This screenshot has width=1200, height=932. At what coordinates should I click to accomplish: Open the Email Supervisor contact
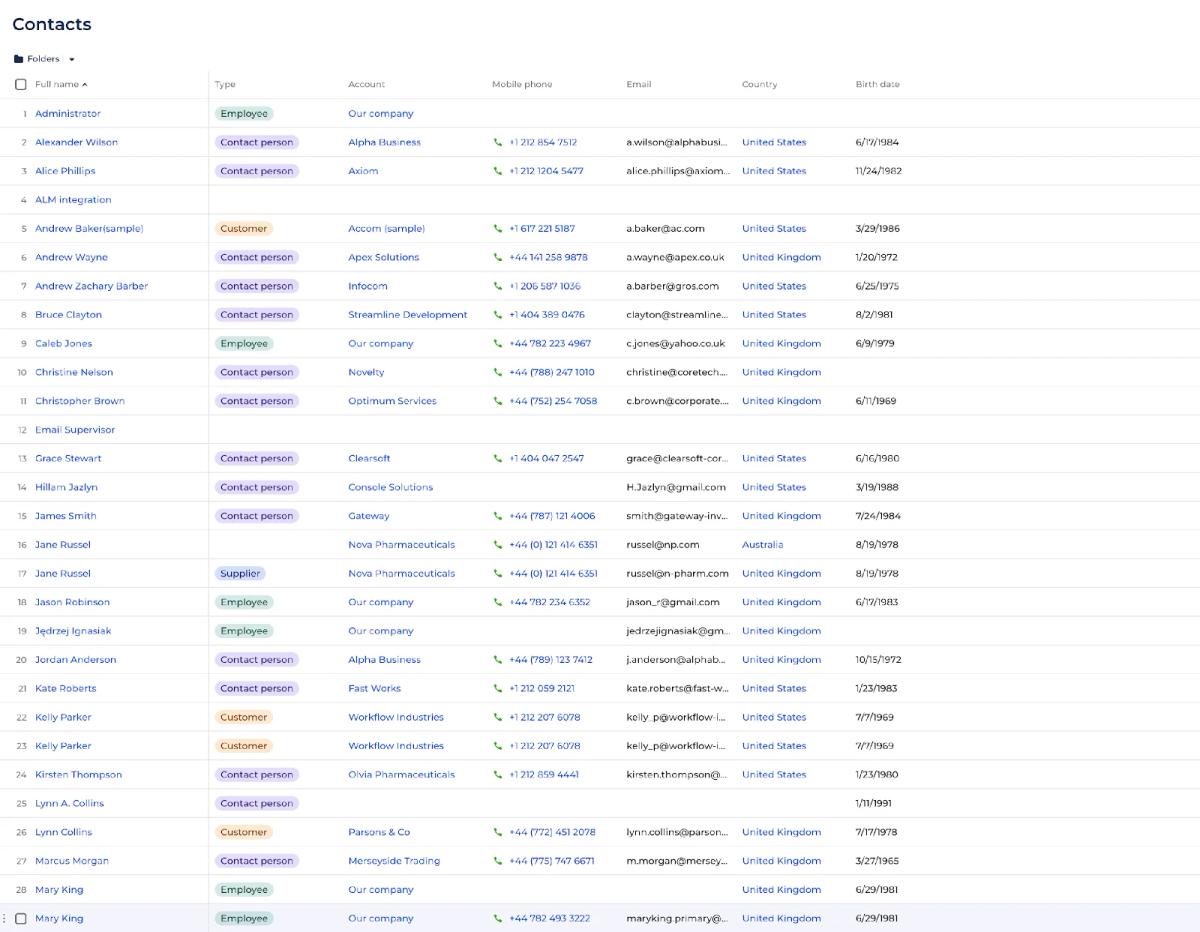(75, 430)
